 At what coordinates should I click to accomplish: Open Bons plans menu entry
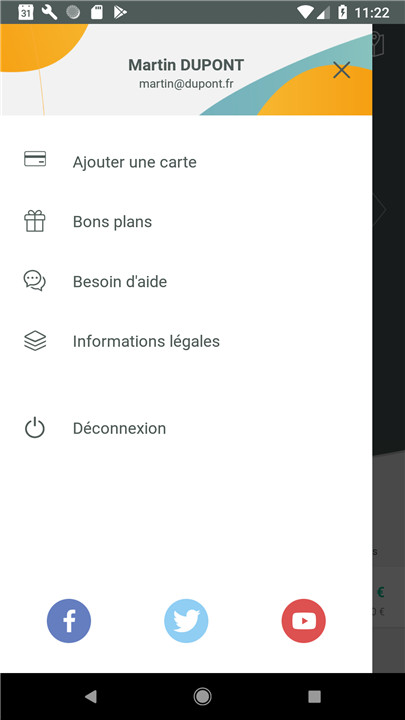click(x=186, y=222)
